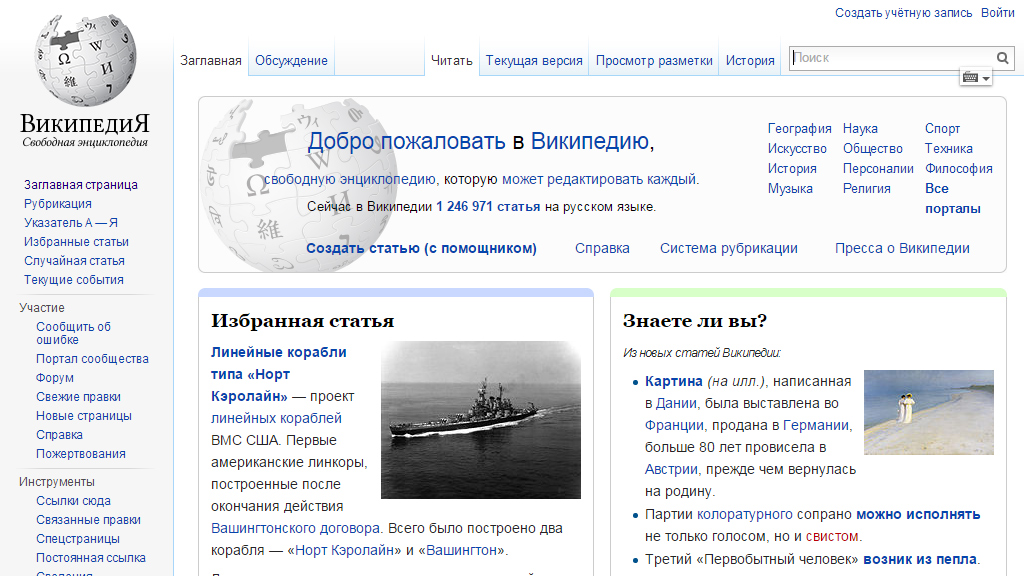Click the Картина link
Image resolution: width=1024 pixels, height=576 pixels.
point(673,381)
